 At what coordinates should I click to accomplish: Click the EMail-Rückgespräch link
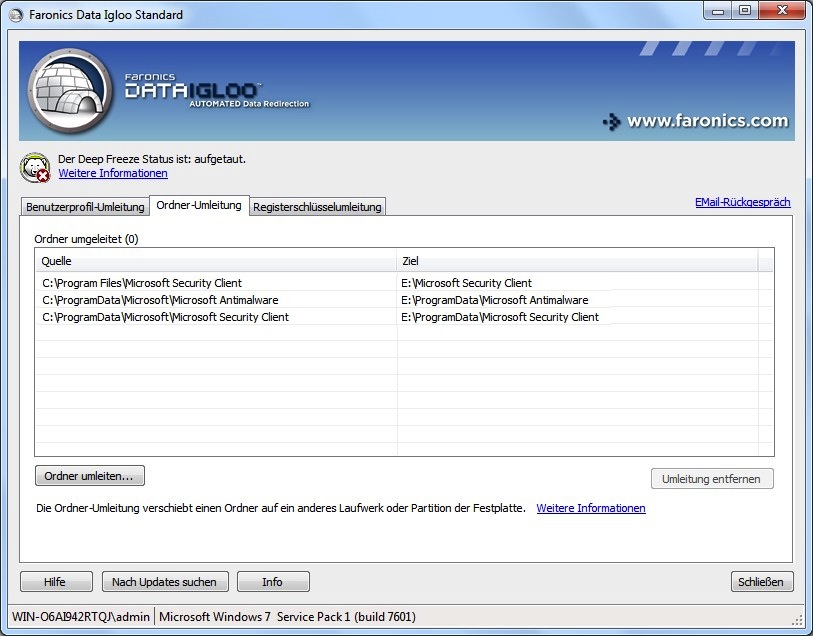click(742, 202)
